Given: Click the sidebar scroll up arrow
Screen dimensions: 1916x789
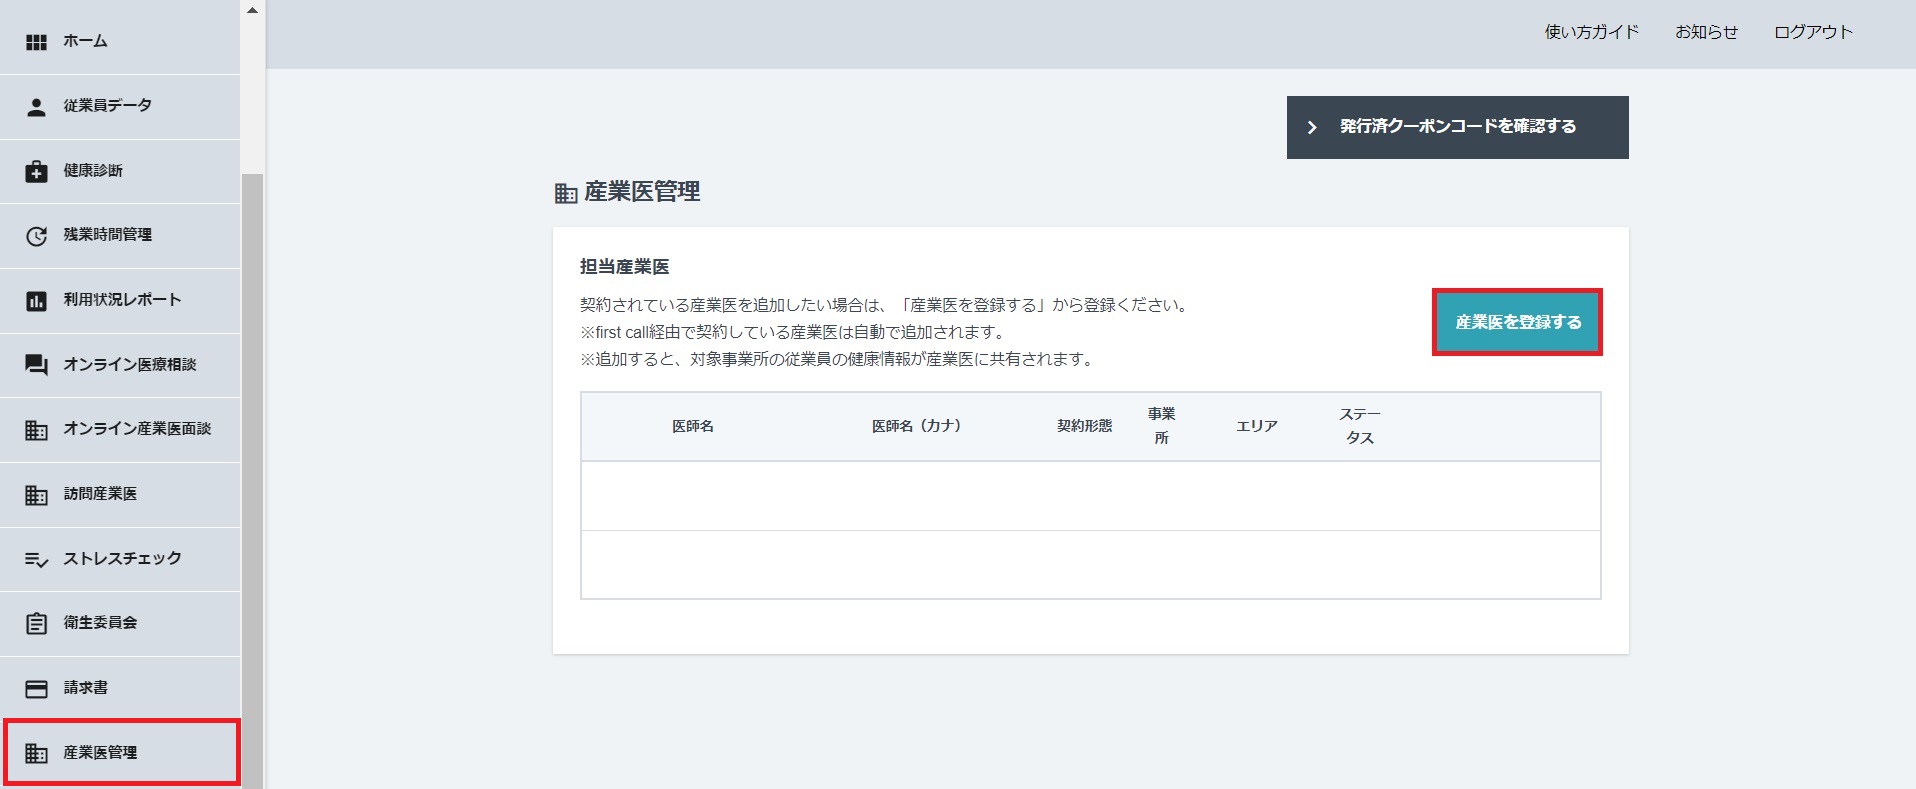Looking at the screenshot, I should click(x=252, y=10).
